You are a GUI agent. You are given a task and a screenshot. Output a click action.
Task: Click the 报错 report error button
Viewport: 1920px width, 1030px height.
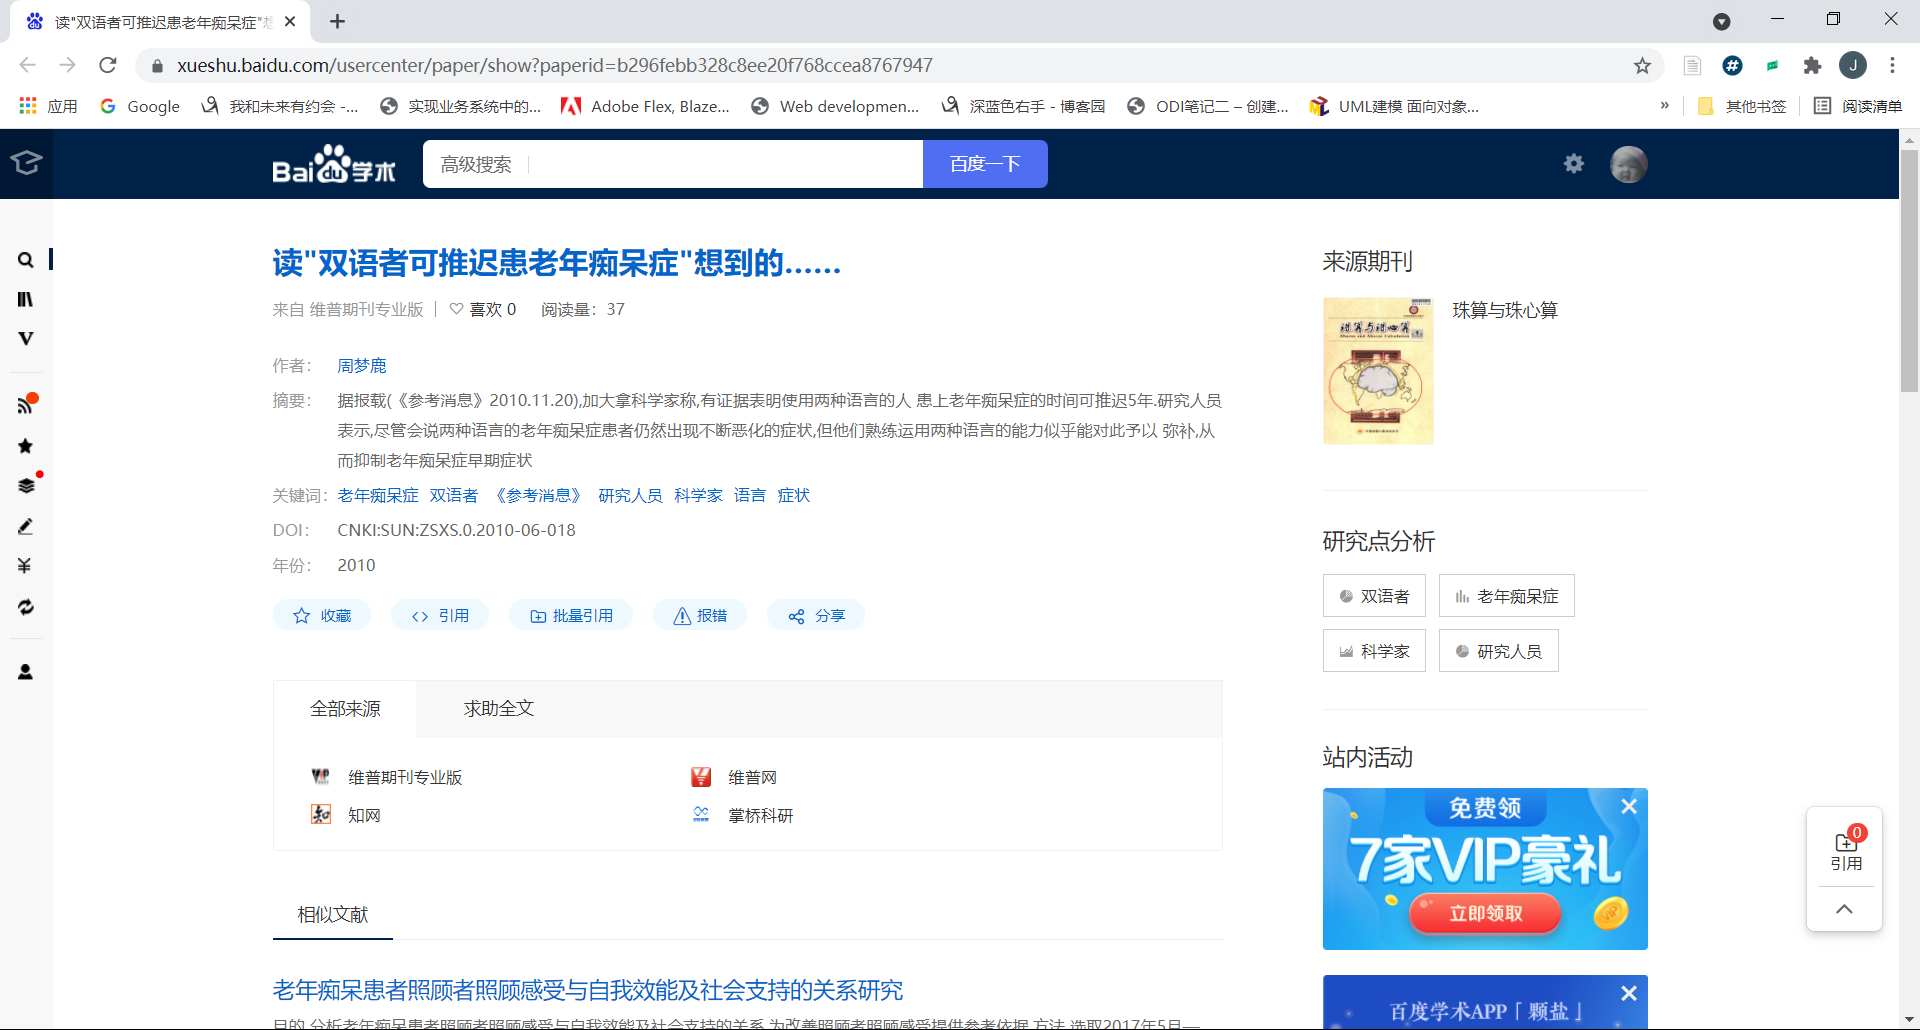pos(700,616)
